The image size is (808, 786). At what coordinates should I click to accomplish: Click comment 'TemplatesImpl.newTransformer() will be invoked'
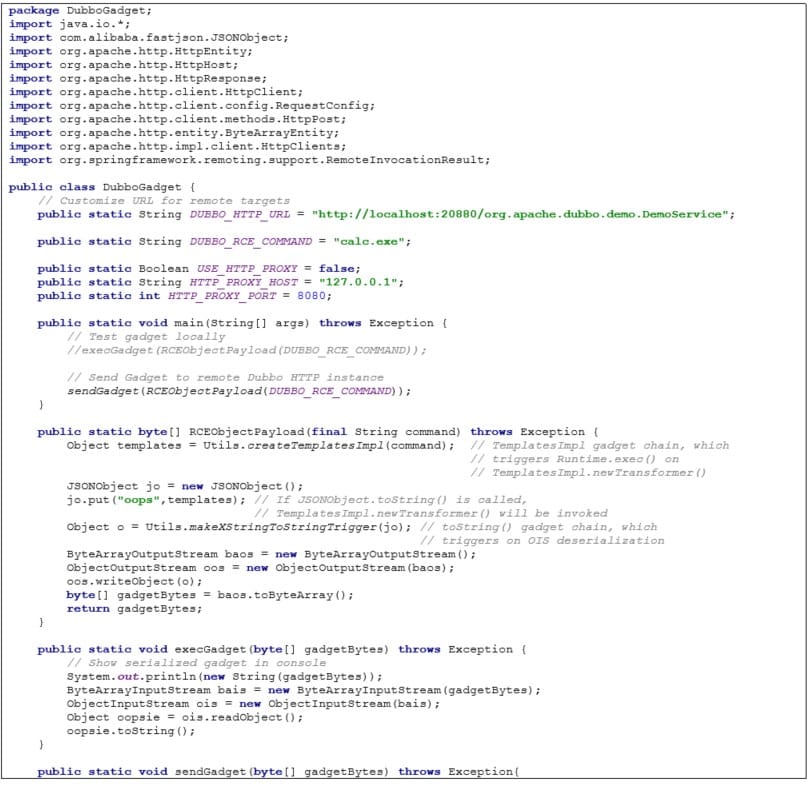point(431,513)
